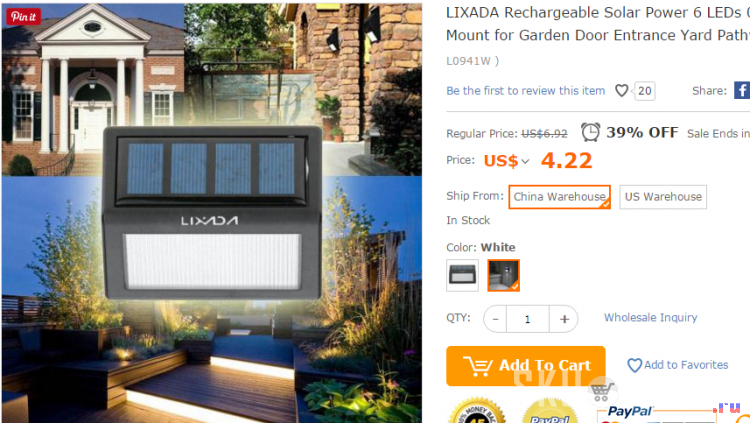The image size is (750, 423).
Task: Click the Pin it button on product image
Action: coord(23,17)
